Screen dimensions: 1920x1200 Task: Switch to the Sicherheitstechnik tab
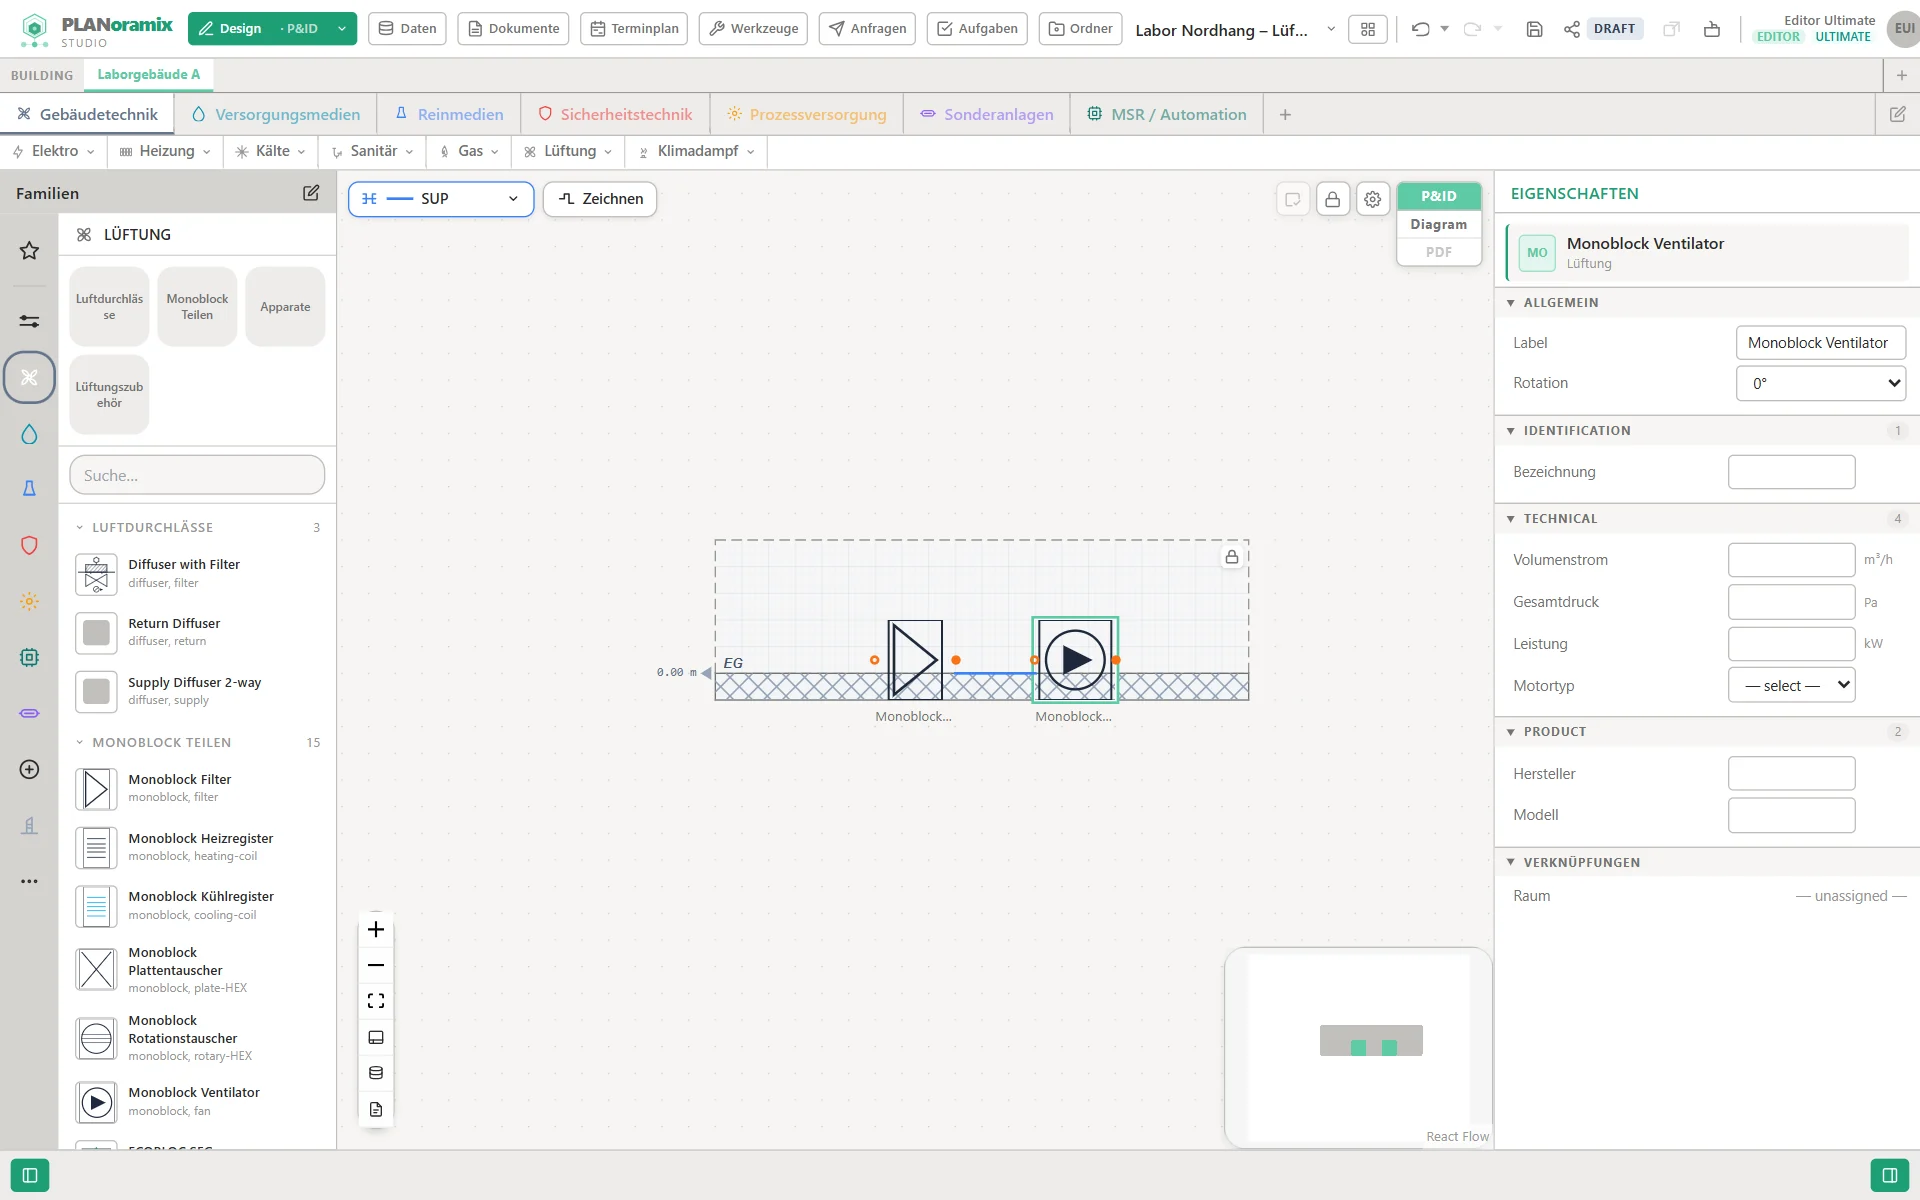point(615,114)
